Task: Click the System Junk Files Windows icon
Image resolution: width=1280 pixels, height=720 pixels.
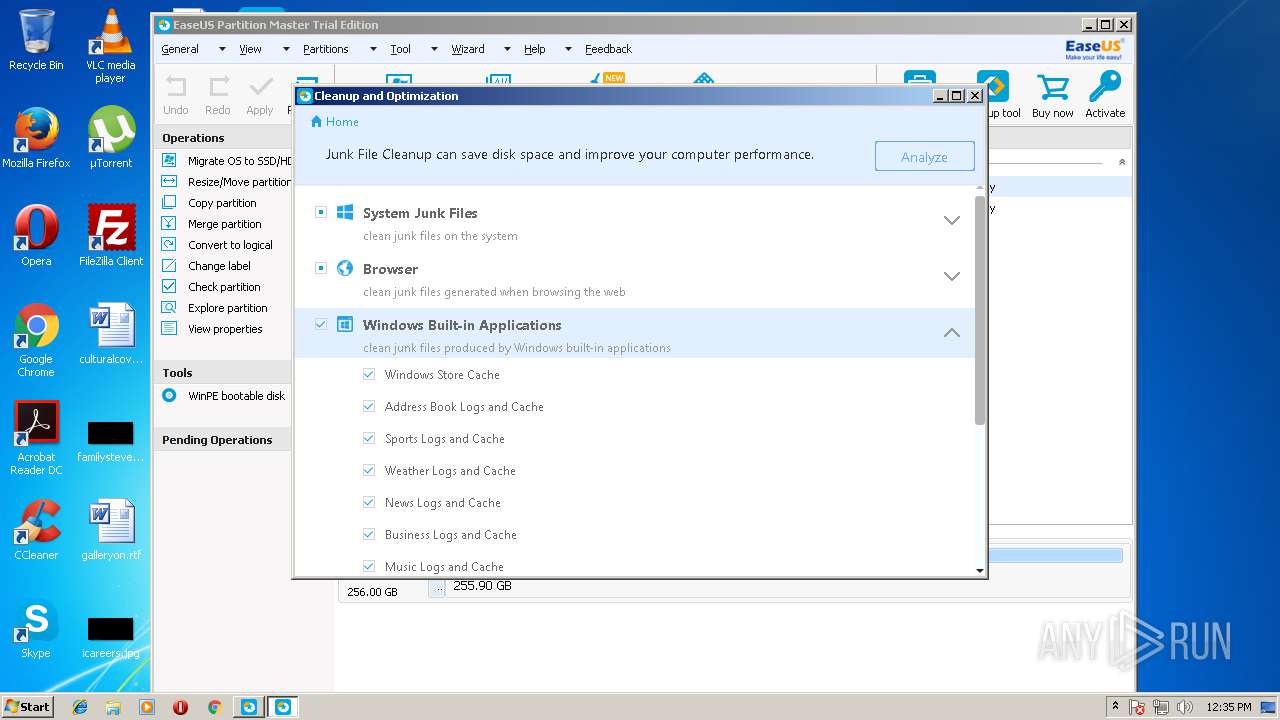Action: tap(345, 212)
